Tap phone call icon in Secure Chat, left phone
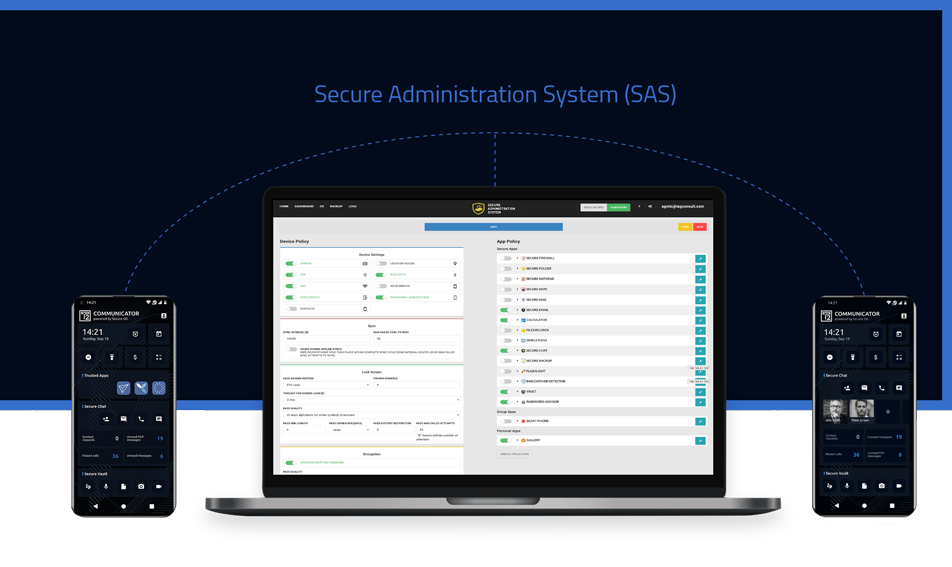Viewport: 952px width, 567px height. tap(141, 419)
